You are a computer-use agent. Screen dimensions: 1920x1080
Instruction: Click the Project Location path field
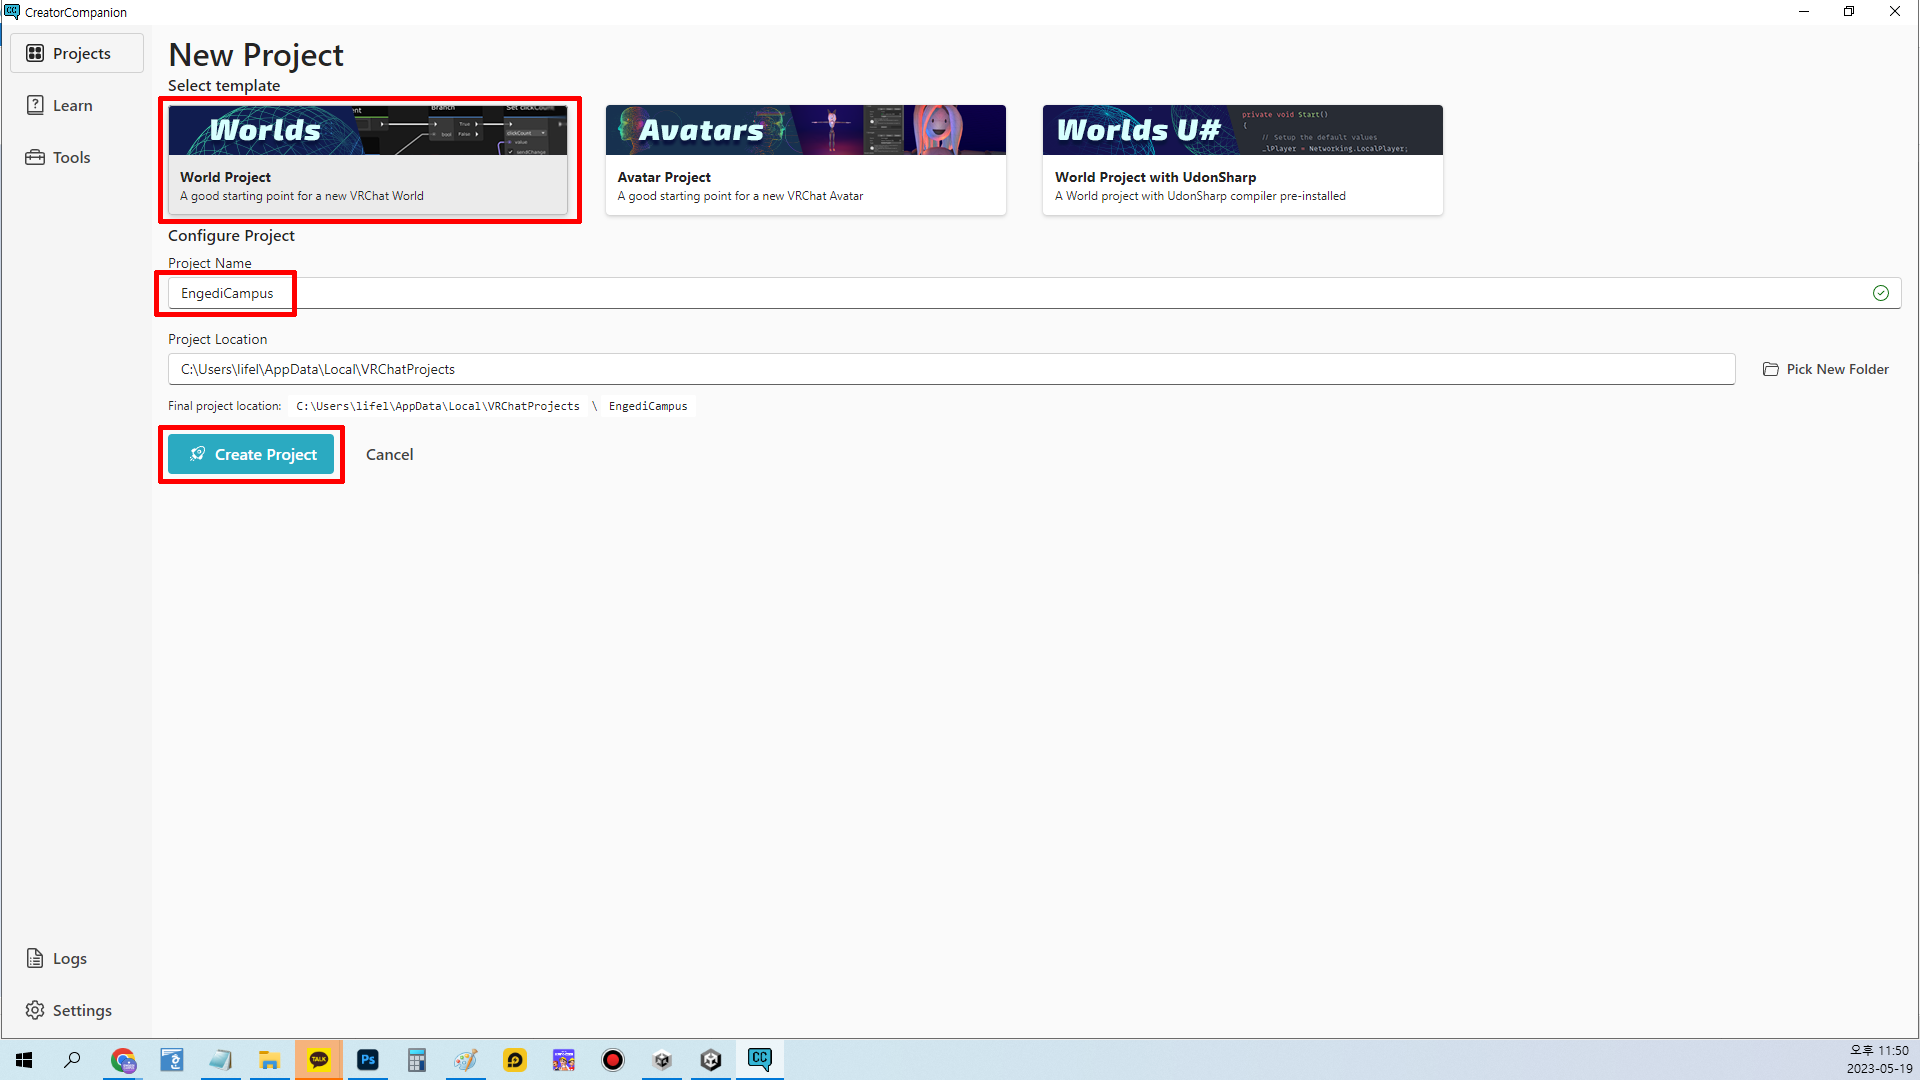pos(950,369)
